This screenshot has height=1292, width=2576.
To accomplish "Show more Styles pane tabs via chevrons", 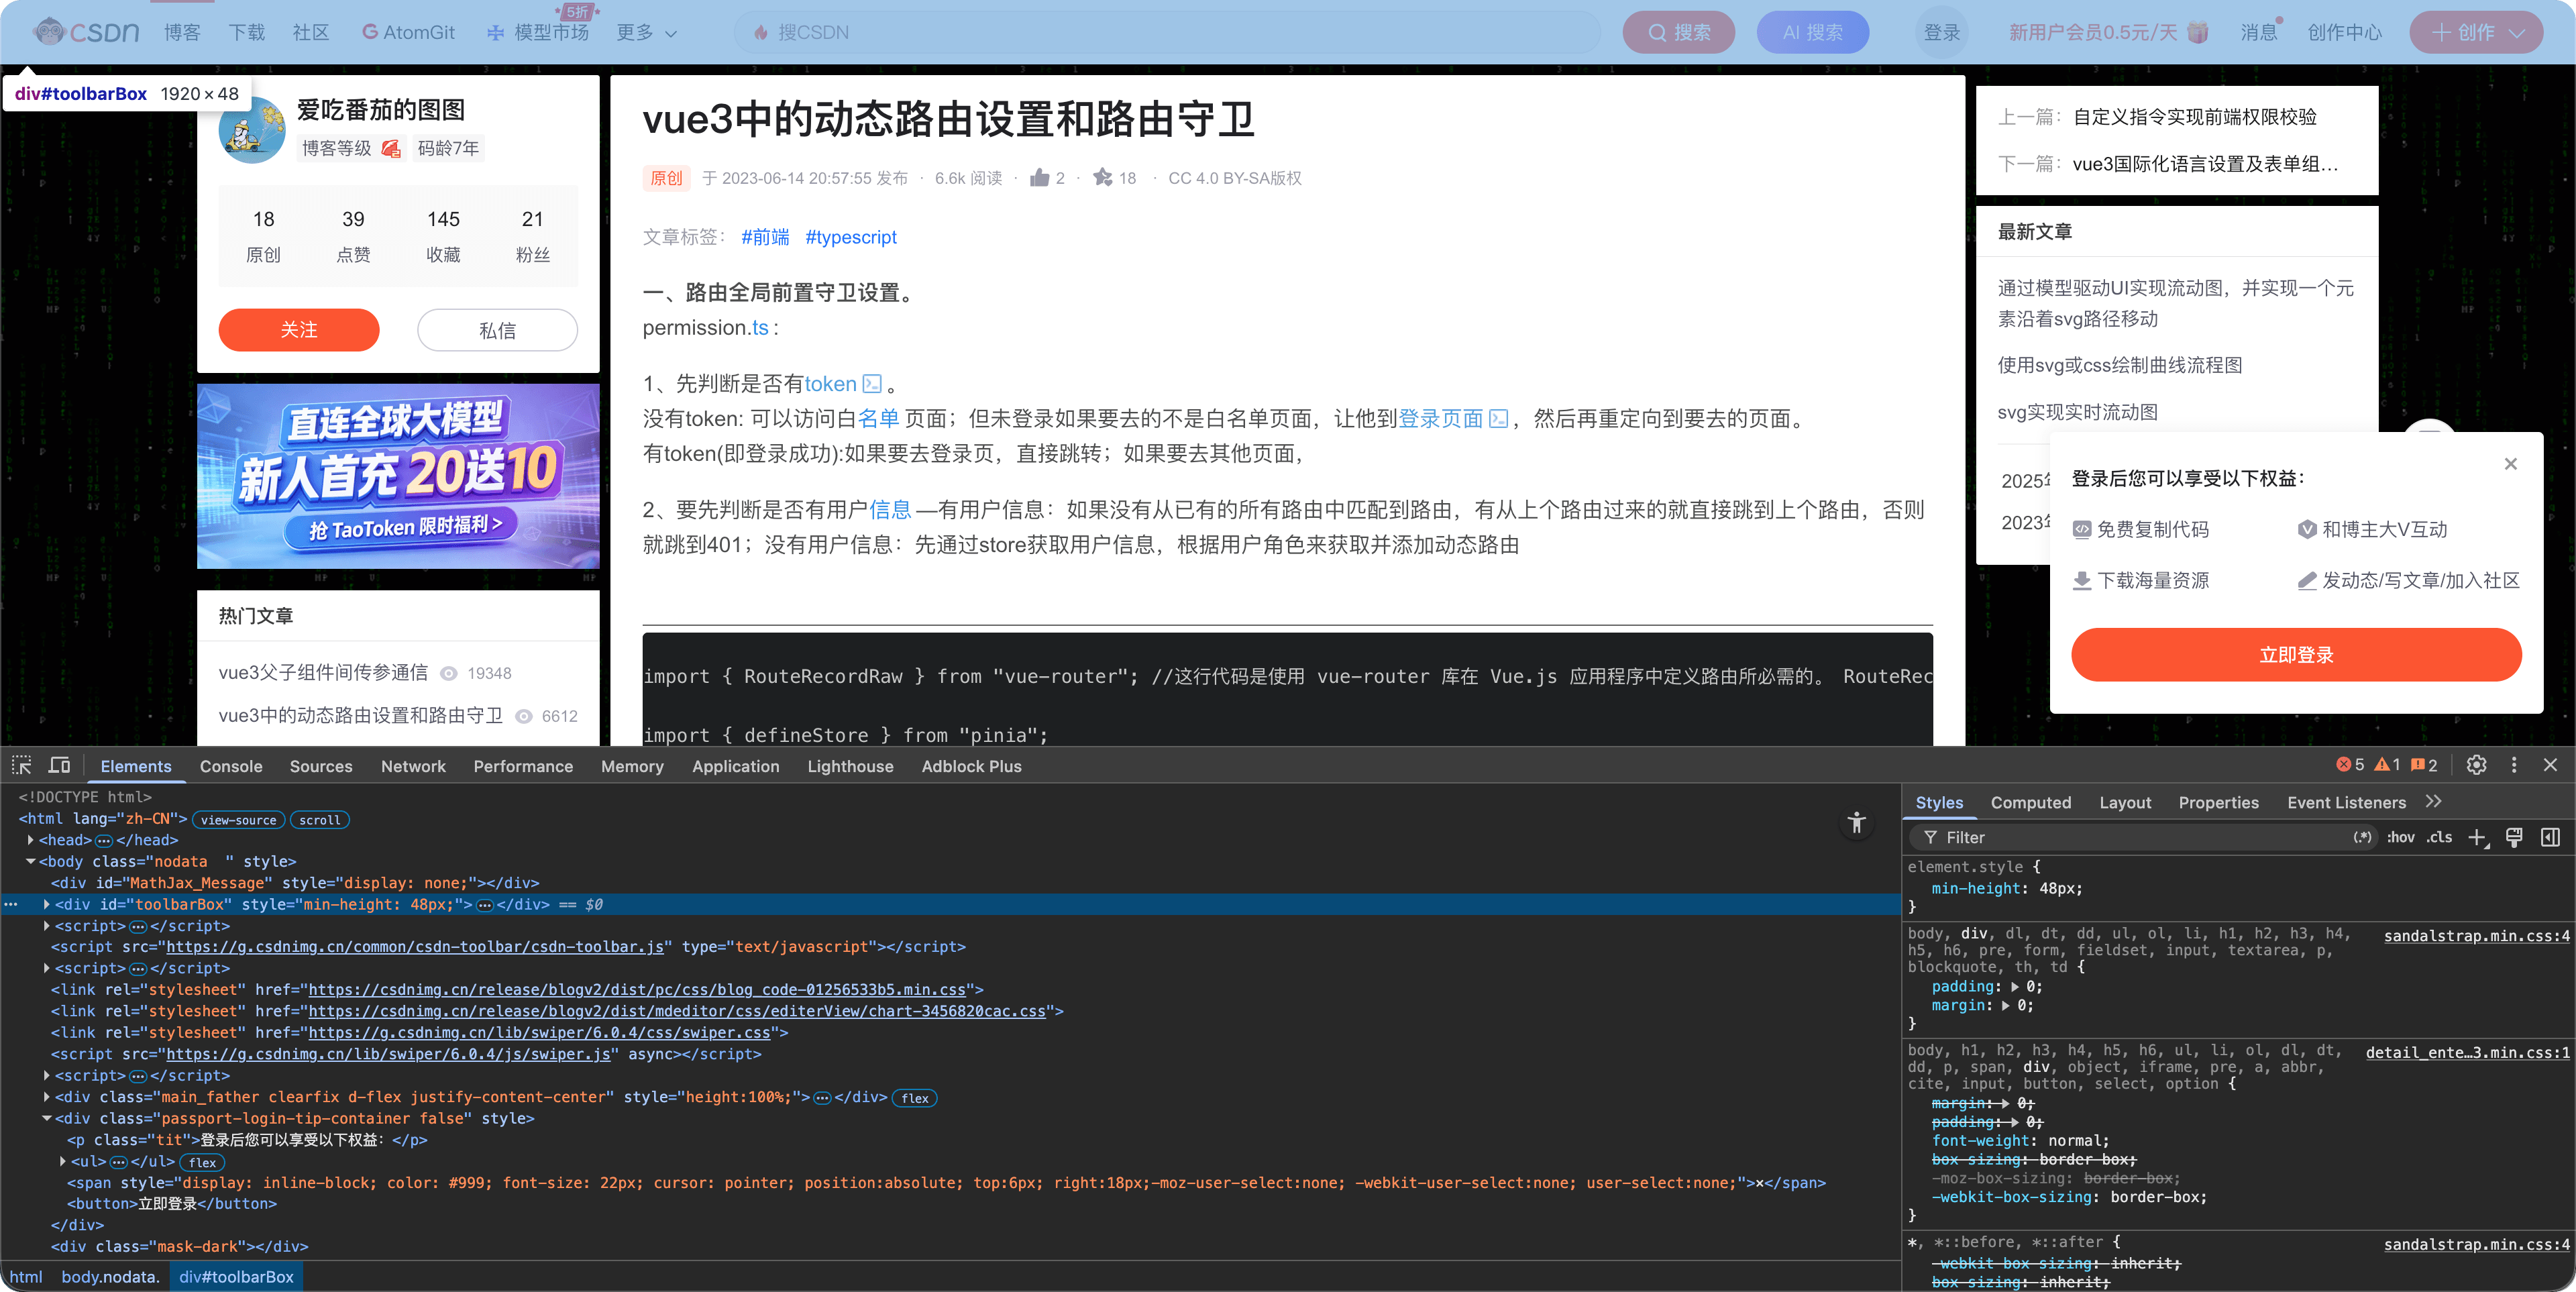I will pyautogui.click(x=2434, y=802).
